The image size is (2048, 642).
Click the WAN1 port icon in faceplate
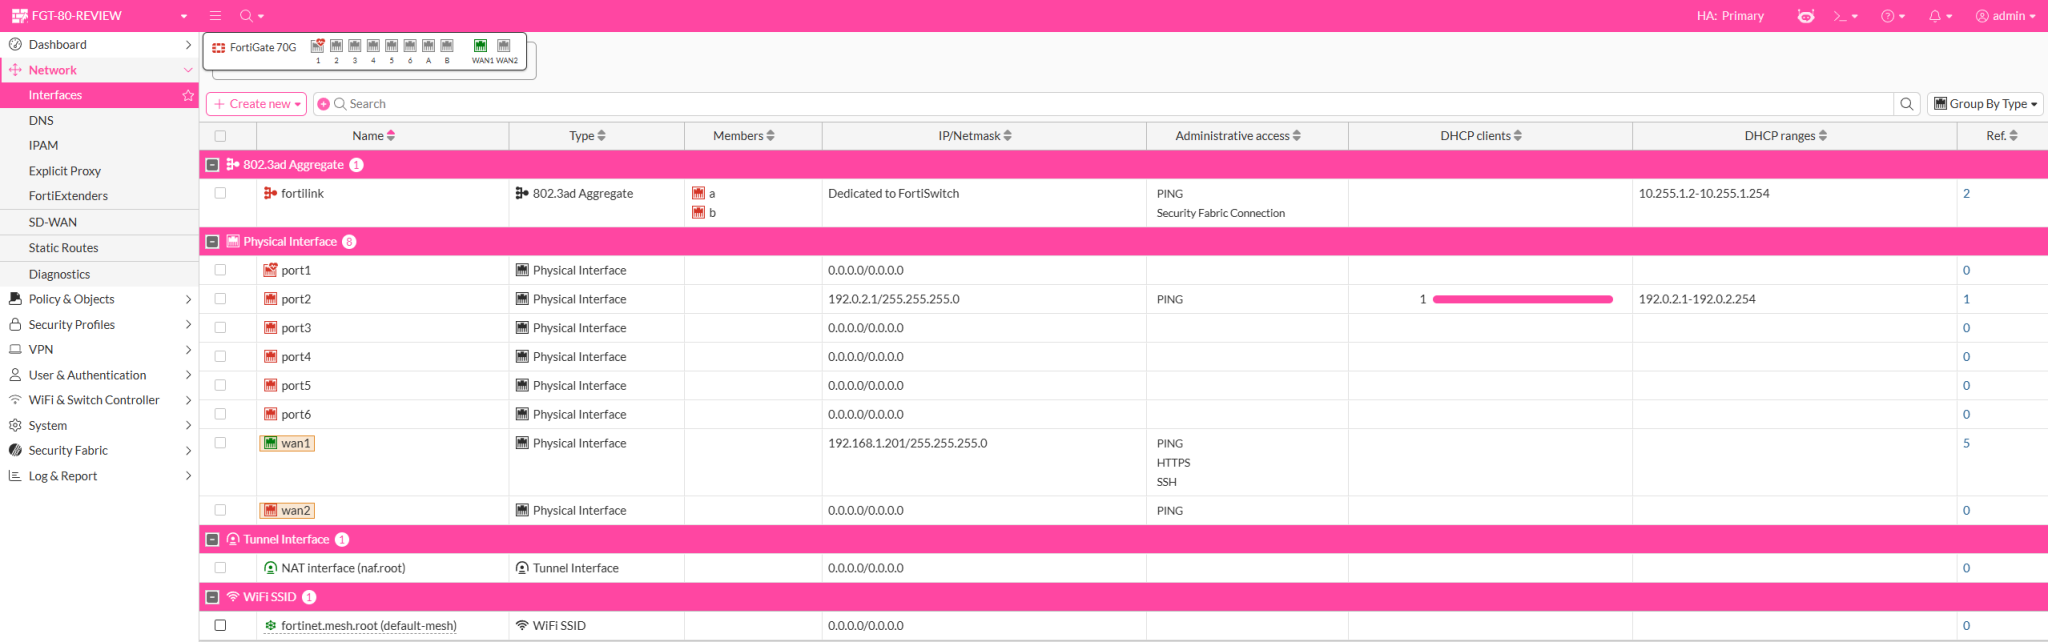(480, 46)
